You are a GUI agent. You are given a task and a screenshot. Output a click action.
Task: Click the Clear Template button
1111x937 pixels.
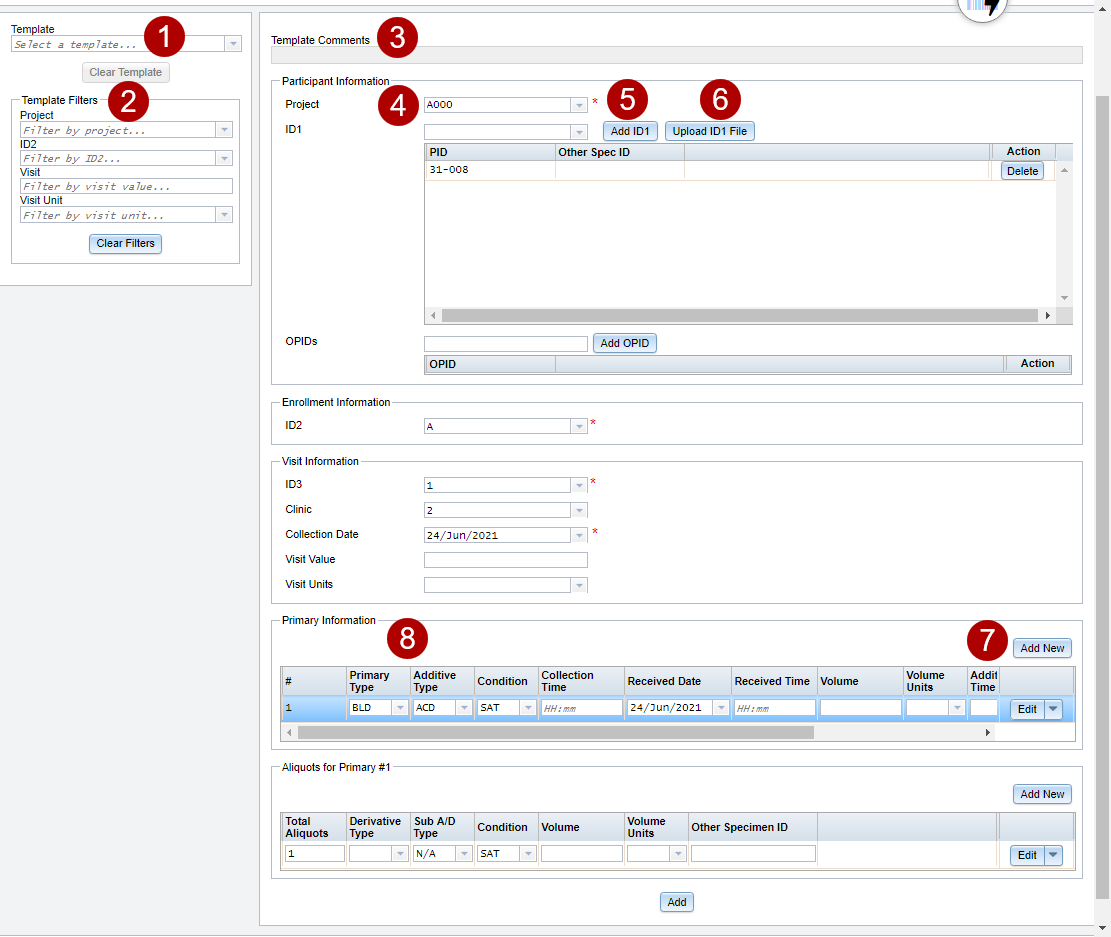click(x=125, y=72)
